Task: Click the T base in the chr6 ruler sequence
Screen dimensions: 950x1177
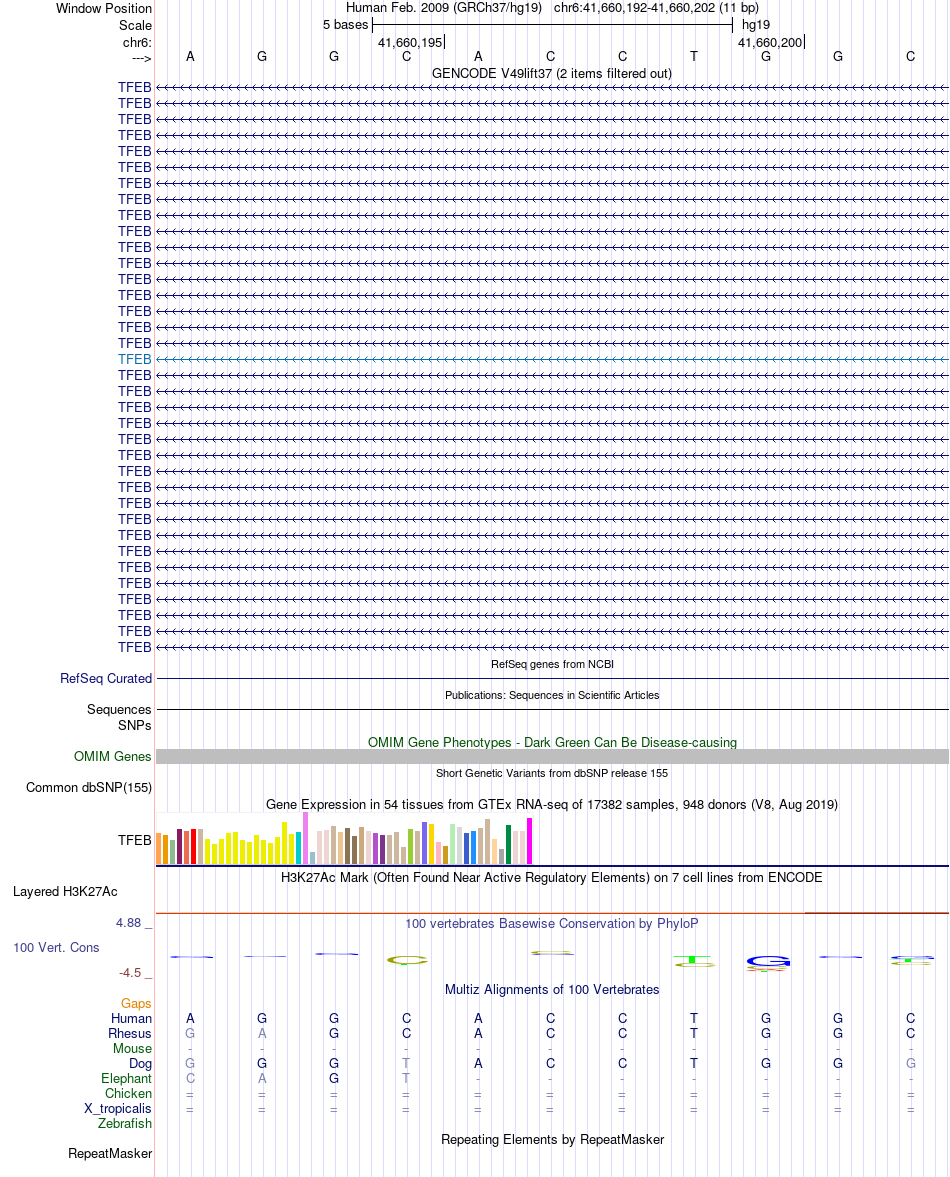Action: (694, 56)
